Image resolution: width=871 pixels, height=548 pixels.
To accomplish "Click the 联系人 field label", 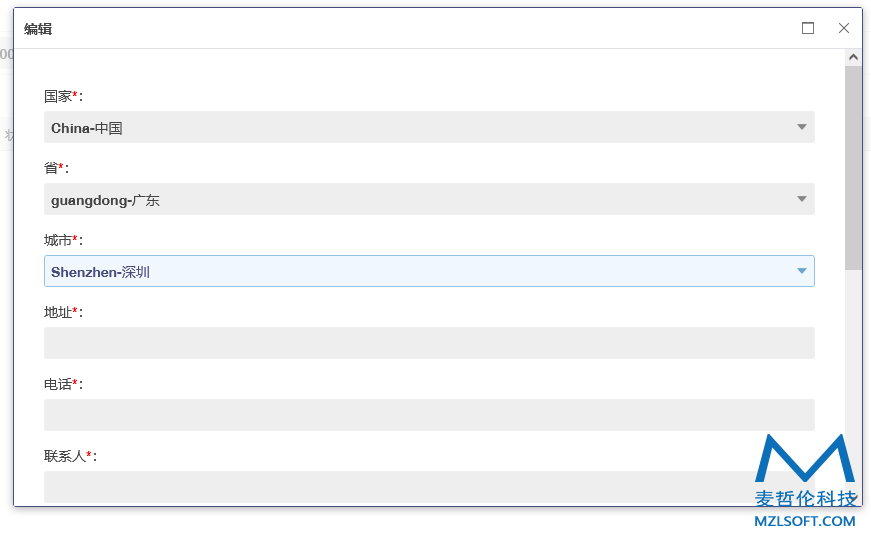I will tap(65, 456).
